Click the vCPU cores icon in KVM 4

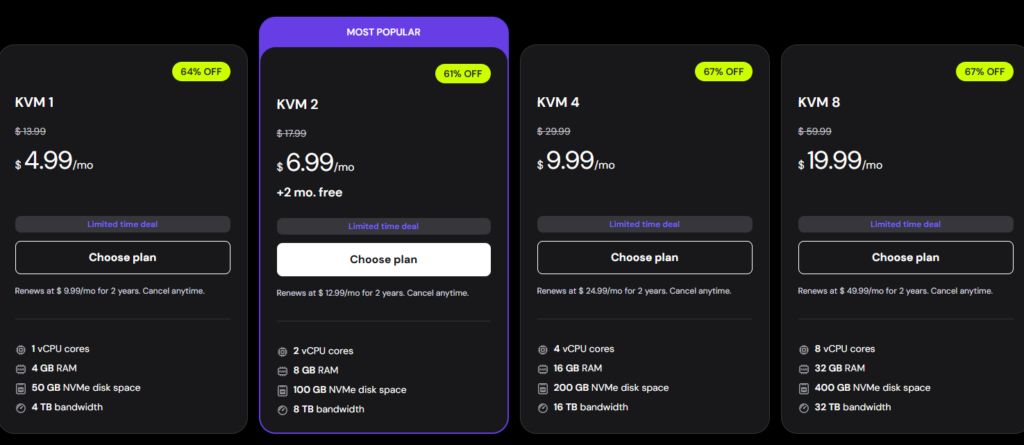[x=543, y=349]
